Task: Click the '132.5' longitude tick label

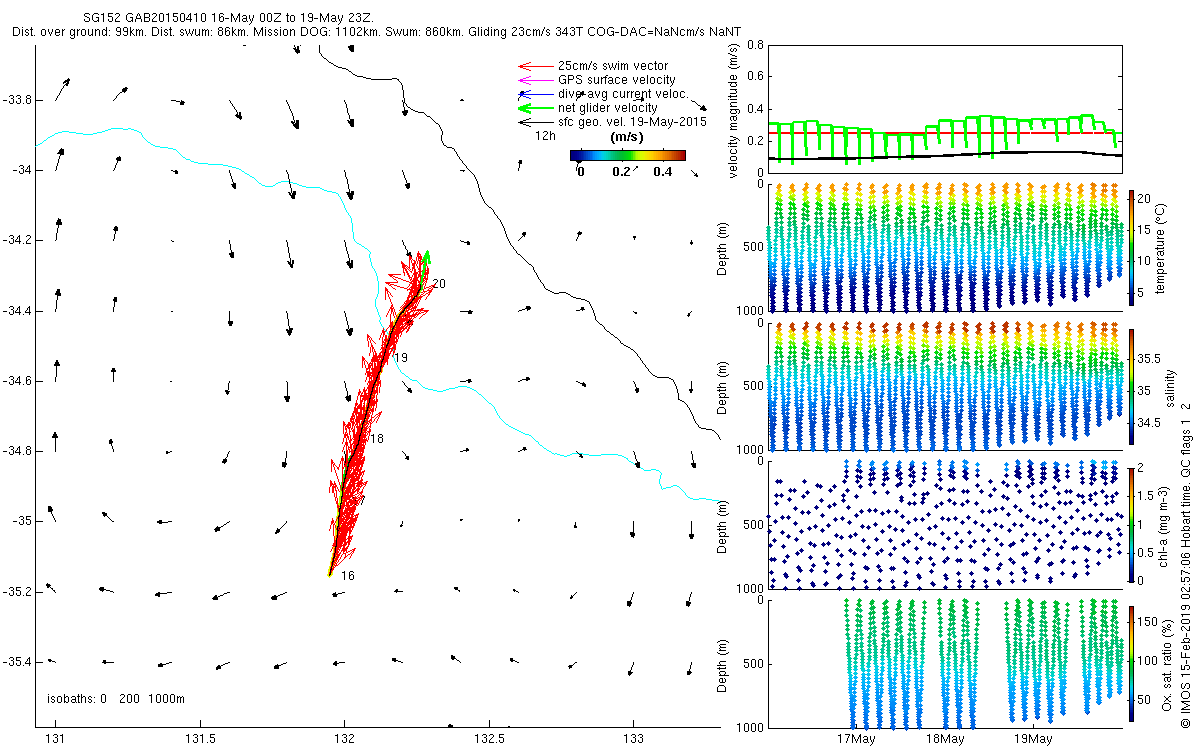Action: 489,739
